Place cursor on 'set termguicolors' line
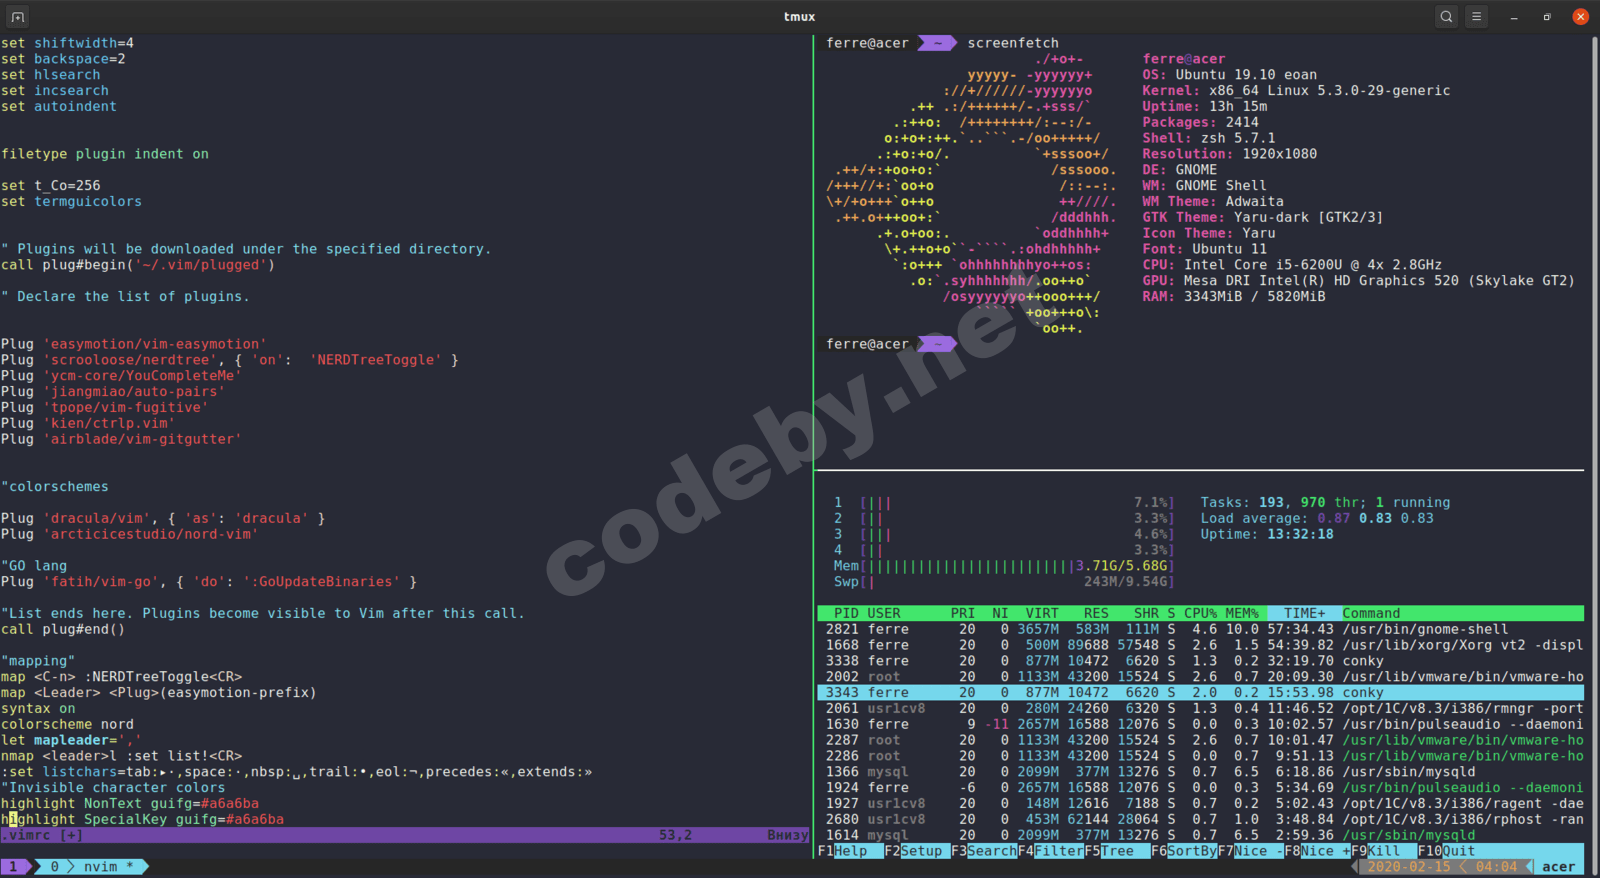 [71, 201]
